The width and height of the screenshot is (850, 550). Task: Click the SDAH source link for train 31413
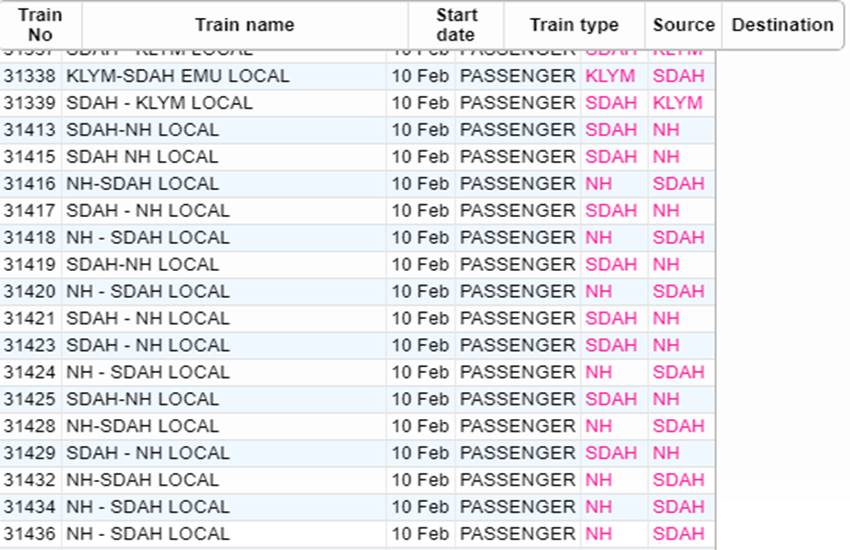click(611, 130)
